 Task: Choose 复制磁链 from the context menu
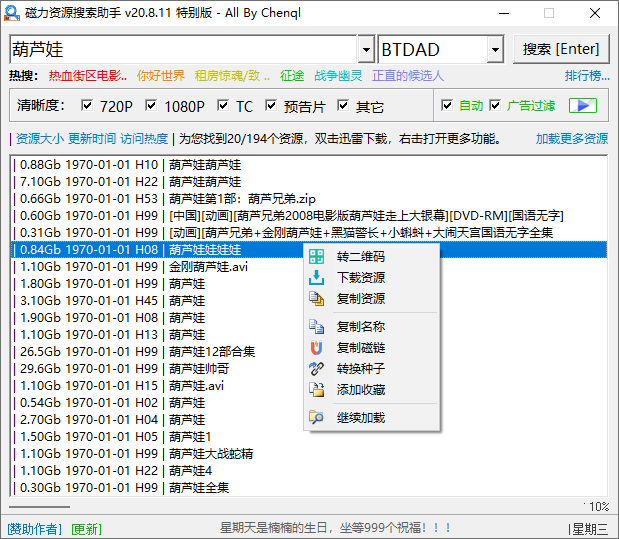pyautogui.click(x=361, y=348)
